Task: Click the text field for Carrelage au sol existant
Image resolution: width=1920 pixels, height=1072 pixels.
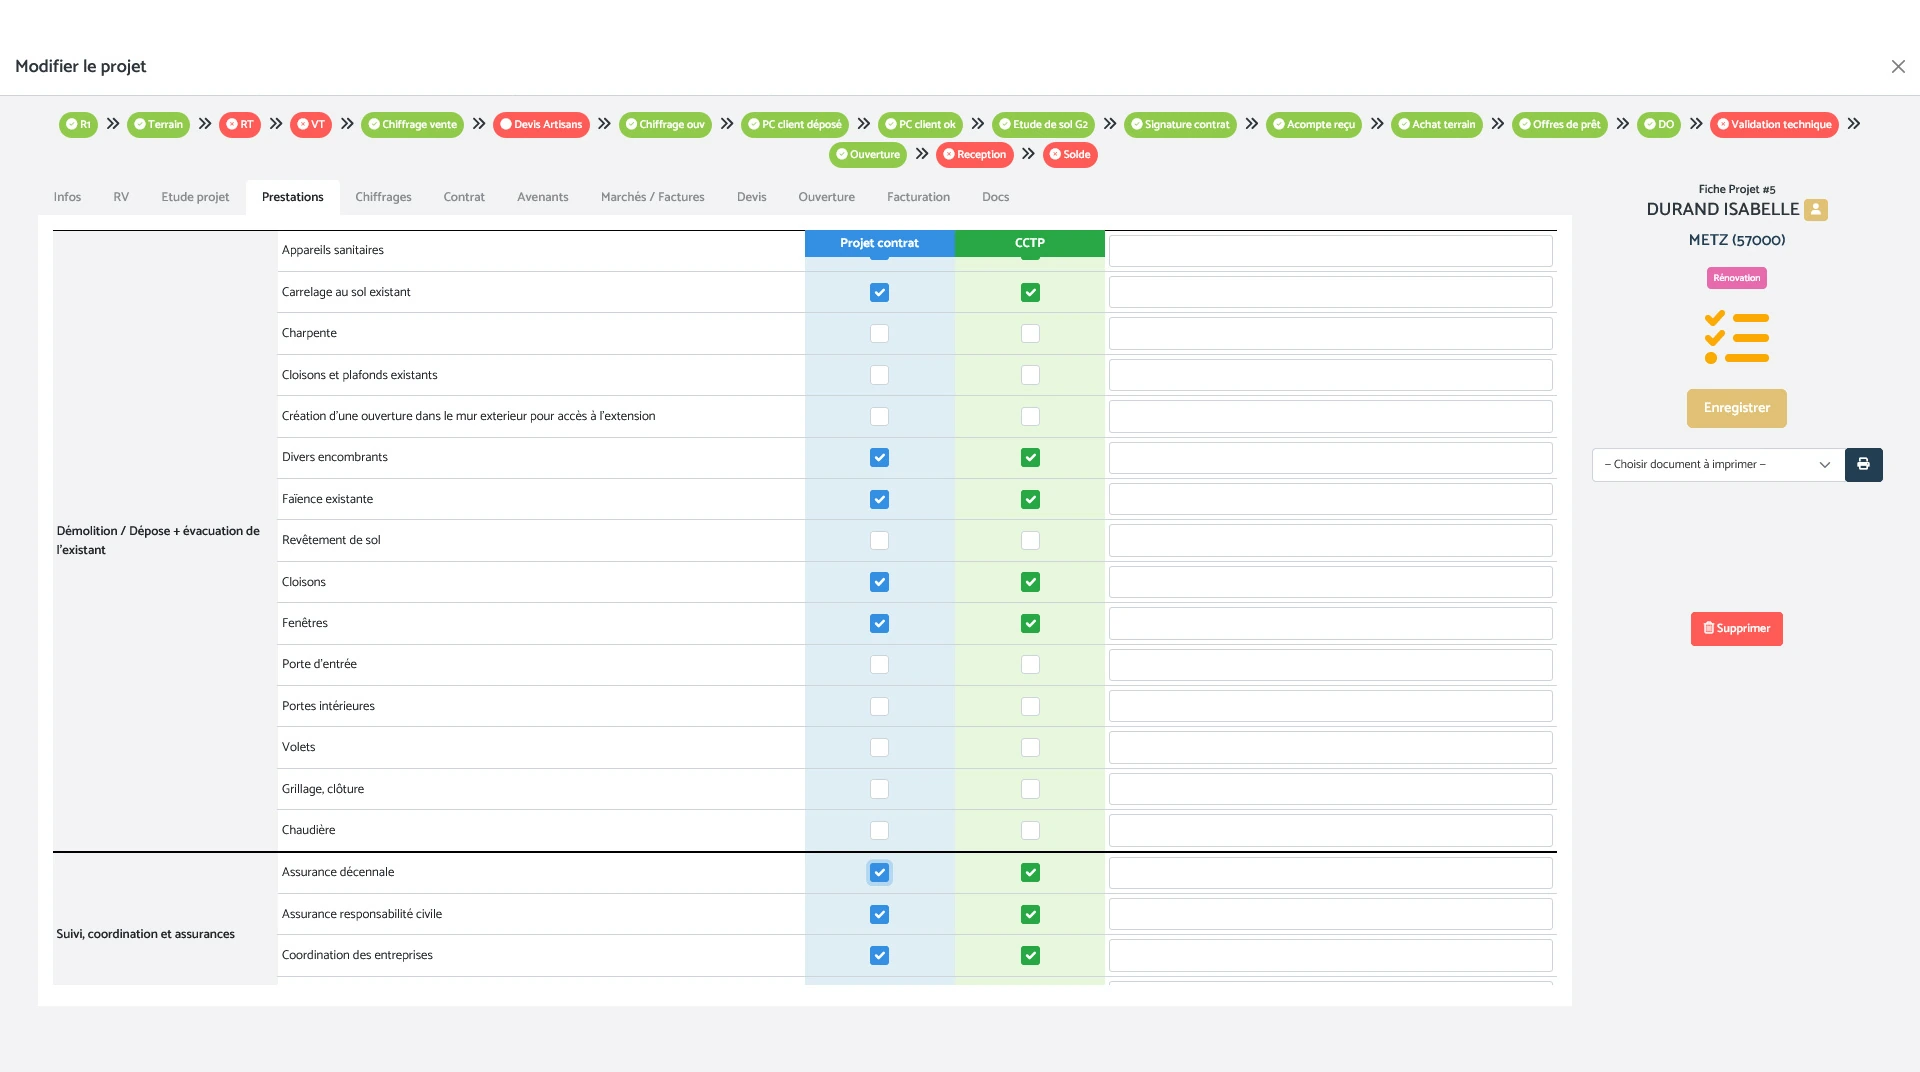Action: pos(1330,293)
